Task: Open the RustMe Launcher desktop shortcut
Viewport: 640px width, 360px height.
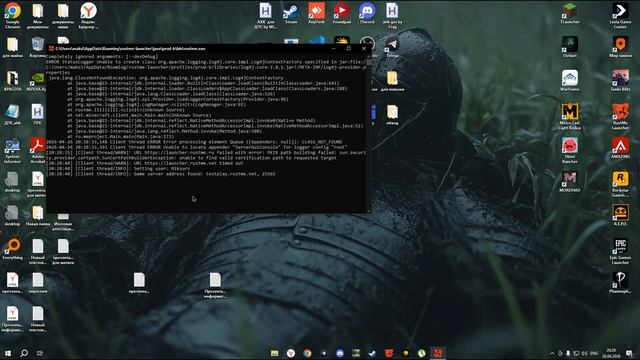Action: pyautogui.click(x=620, y=117)
